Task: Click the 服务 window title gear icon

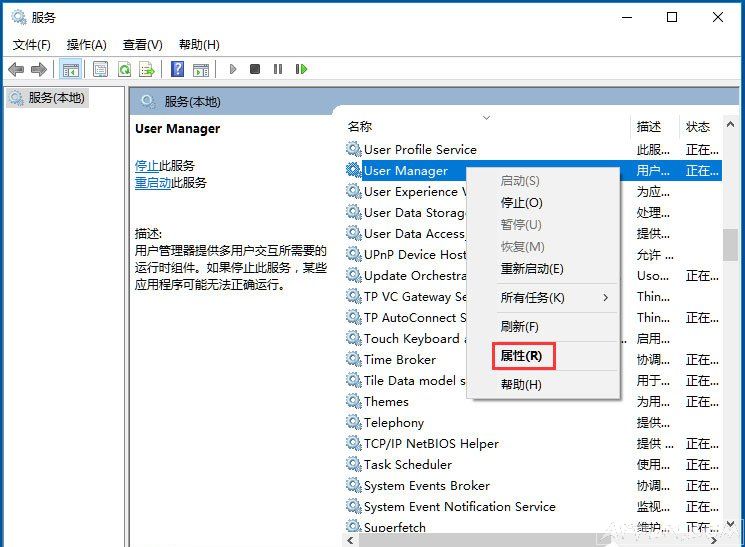Action: coord(19,18)
